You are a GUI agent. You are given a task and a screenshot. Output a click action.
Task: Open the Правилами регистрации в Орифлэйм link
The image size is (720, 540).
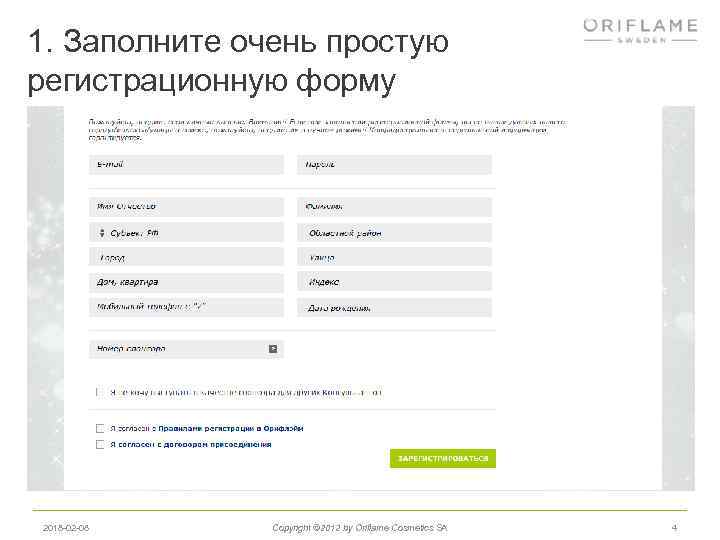pos(231,428)
